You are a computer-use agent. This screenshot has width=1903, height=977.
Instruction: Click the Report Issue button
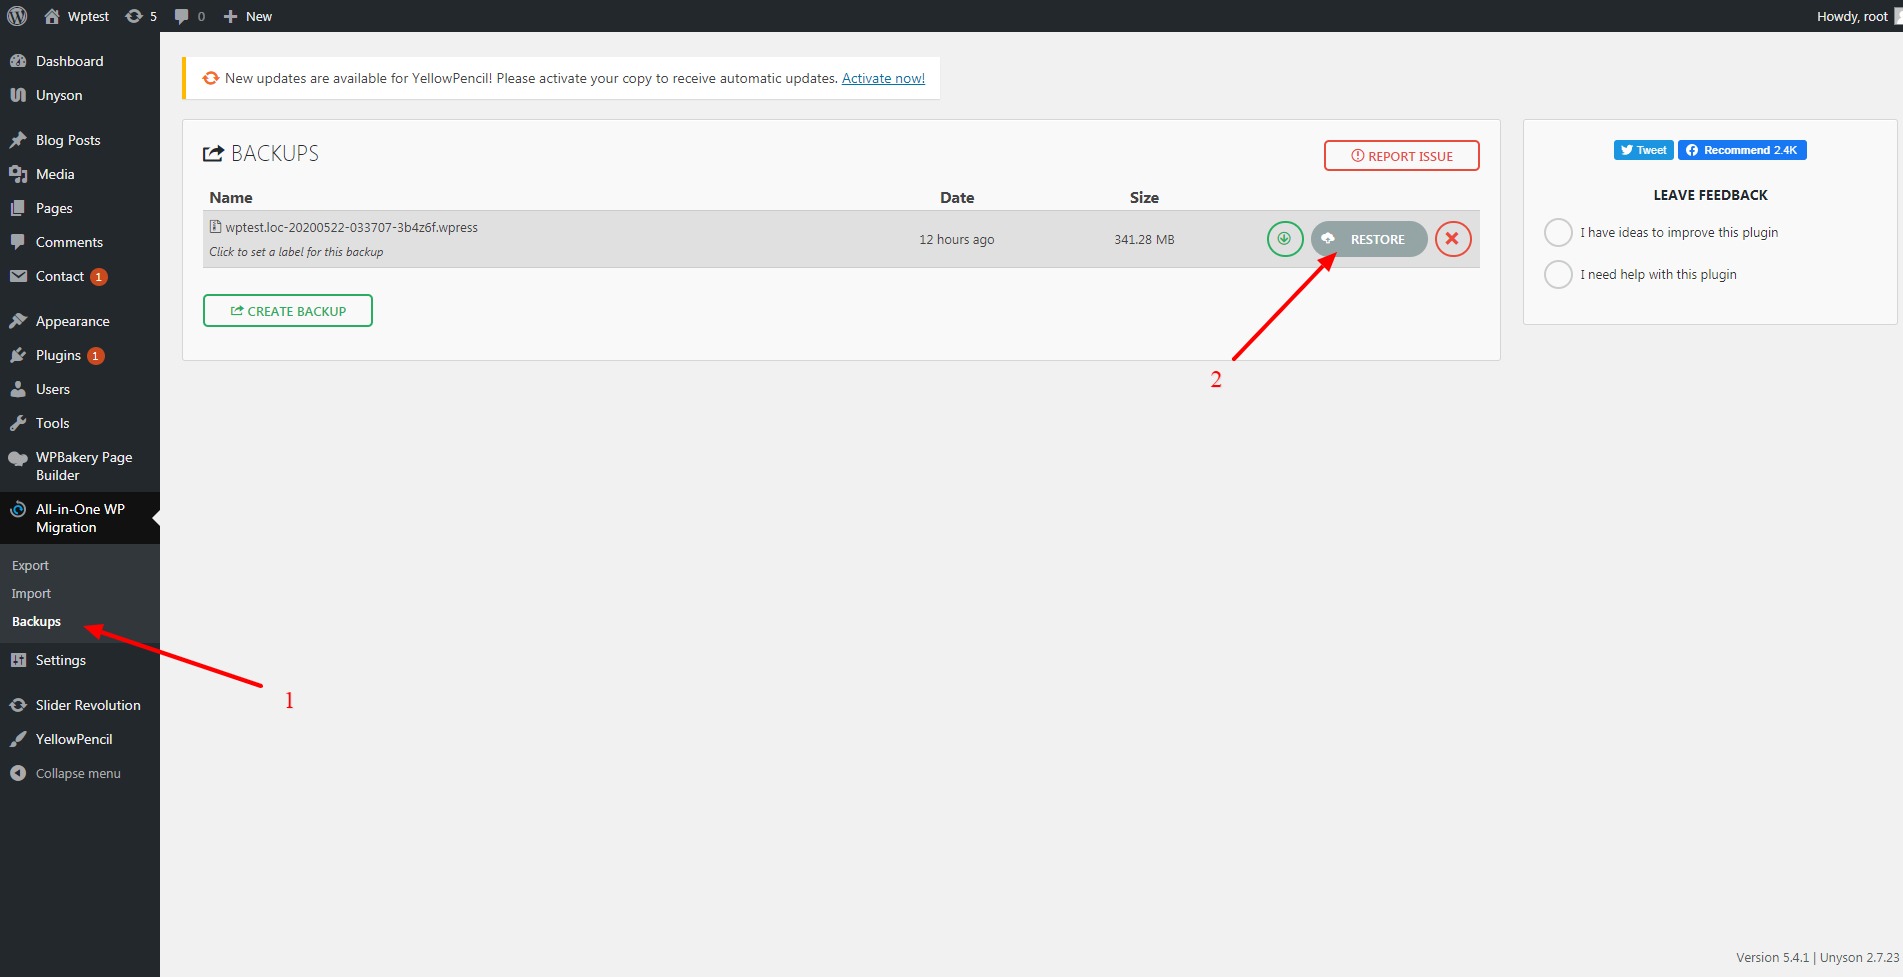(x=1401, y=156)
